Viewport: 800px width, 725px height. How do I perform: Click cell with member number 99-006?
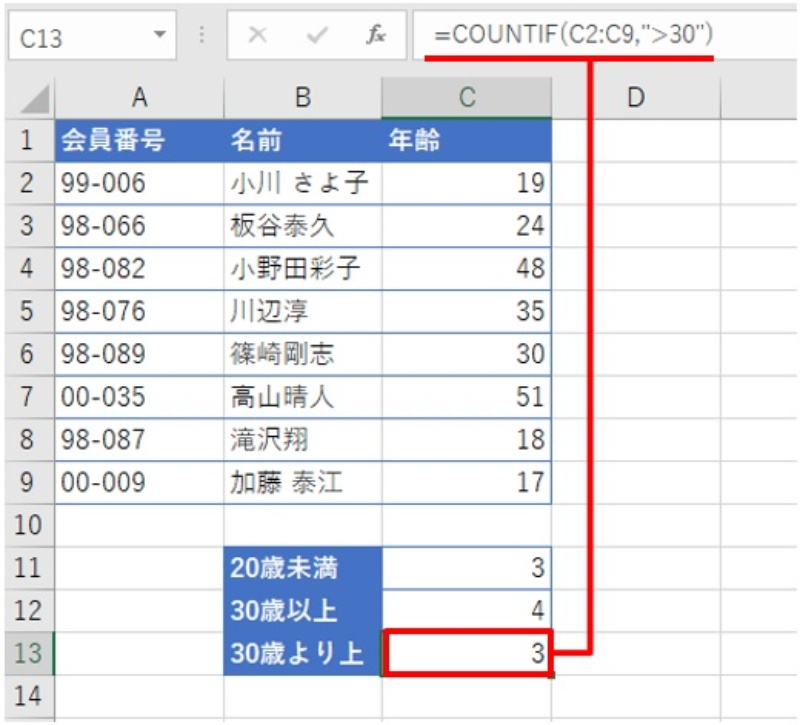click(x=139, y=183)
